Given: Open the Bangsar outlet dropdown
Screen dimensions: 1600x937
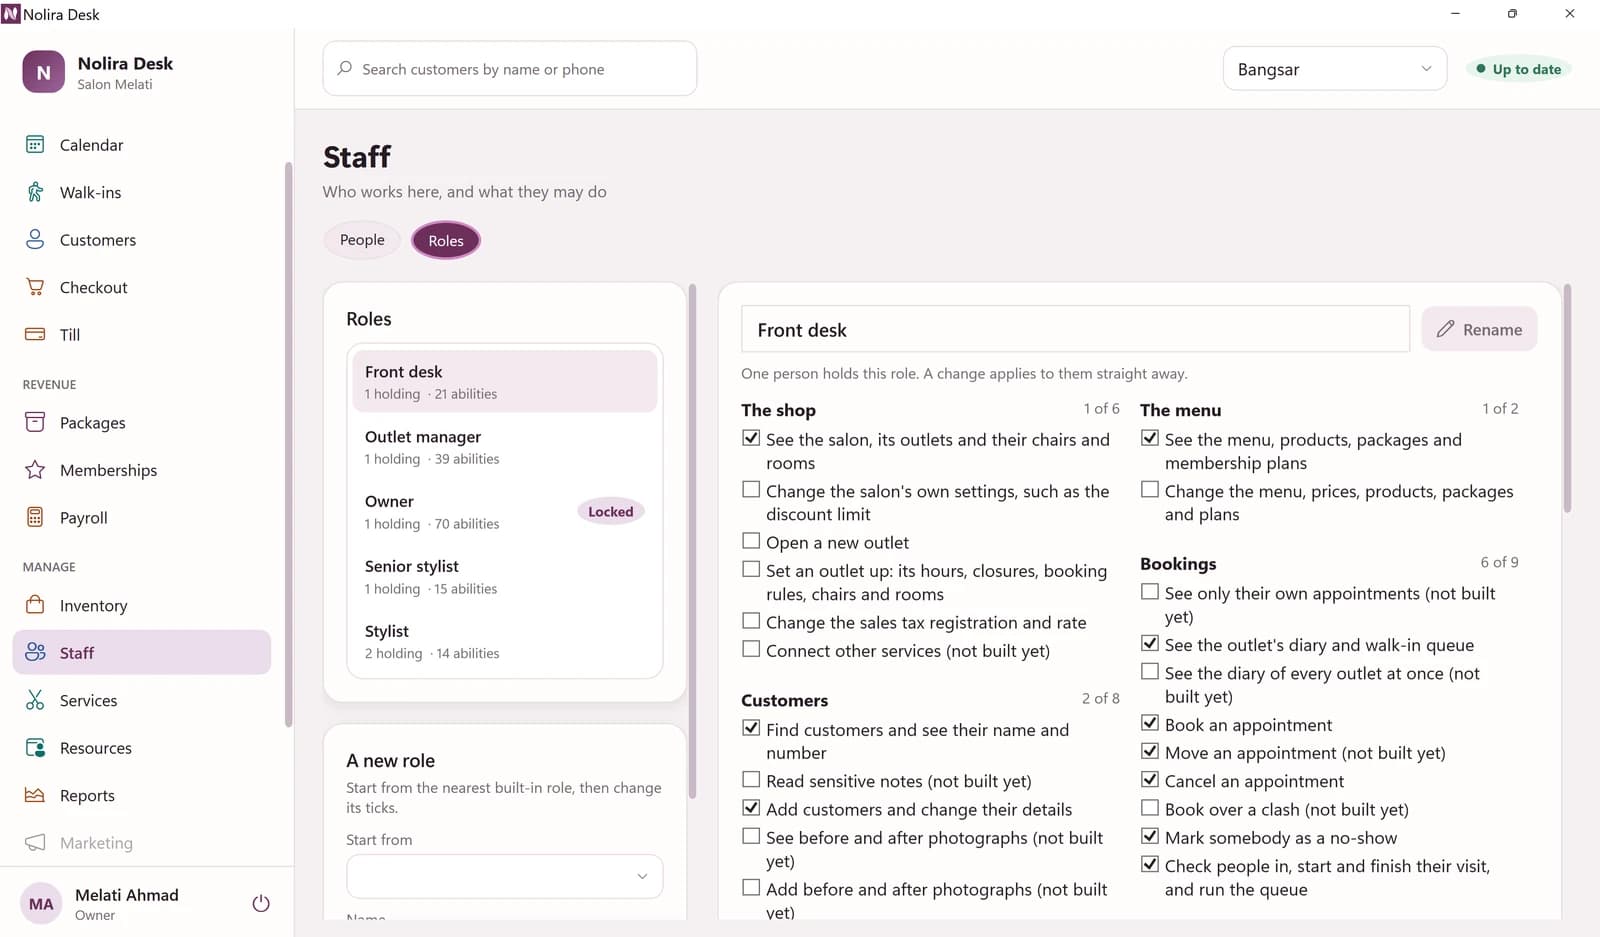Looking at the screenshot, I should tap(1335, 69).
